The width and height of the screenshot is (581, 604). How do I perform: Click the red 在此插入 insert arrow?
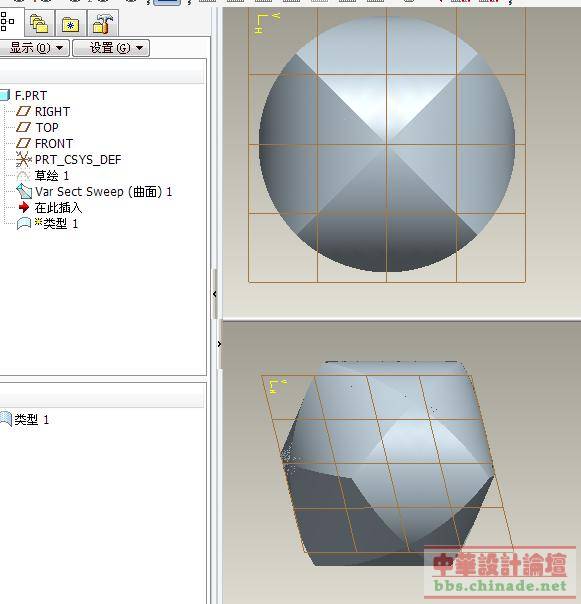click(24, 207)
